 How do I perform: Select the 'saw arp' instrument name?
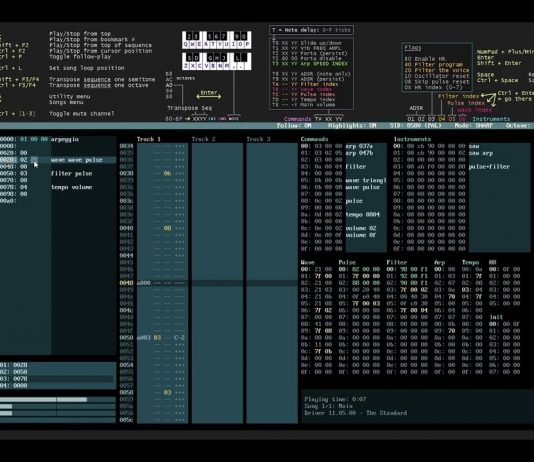481,153
